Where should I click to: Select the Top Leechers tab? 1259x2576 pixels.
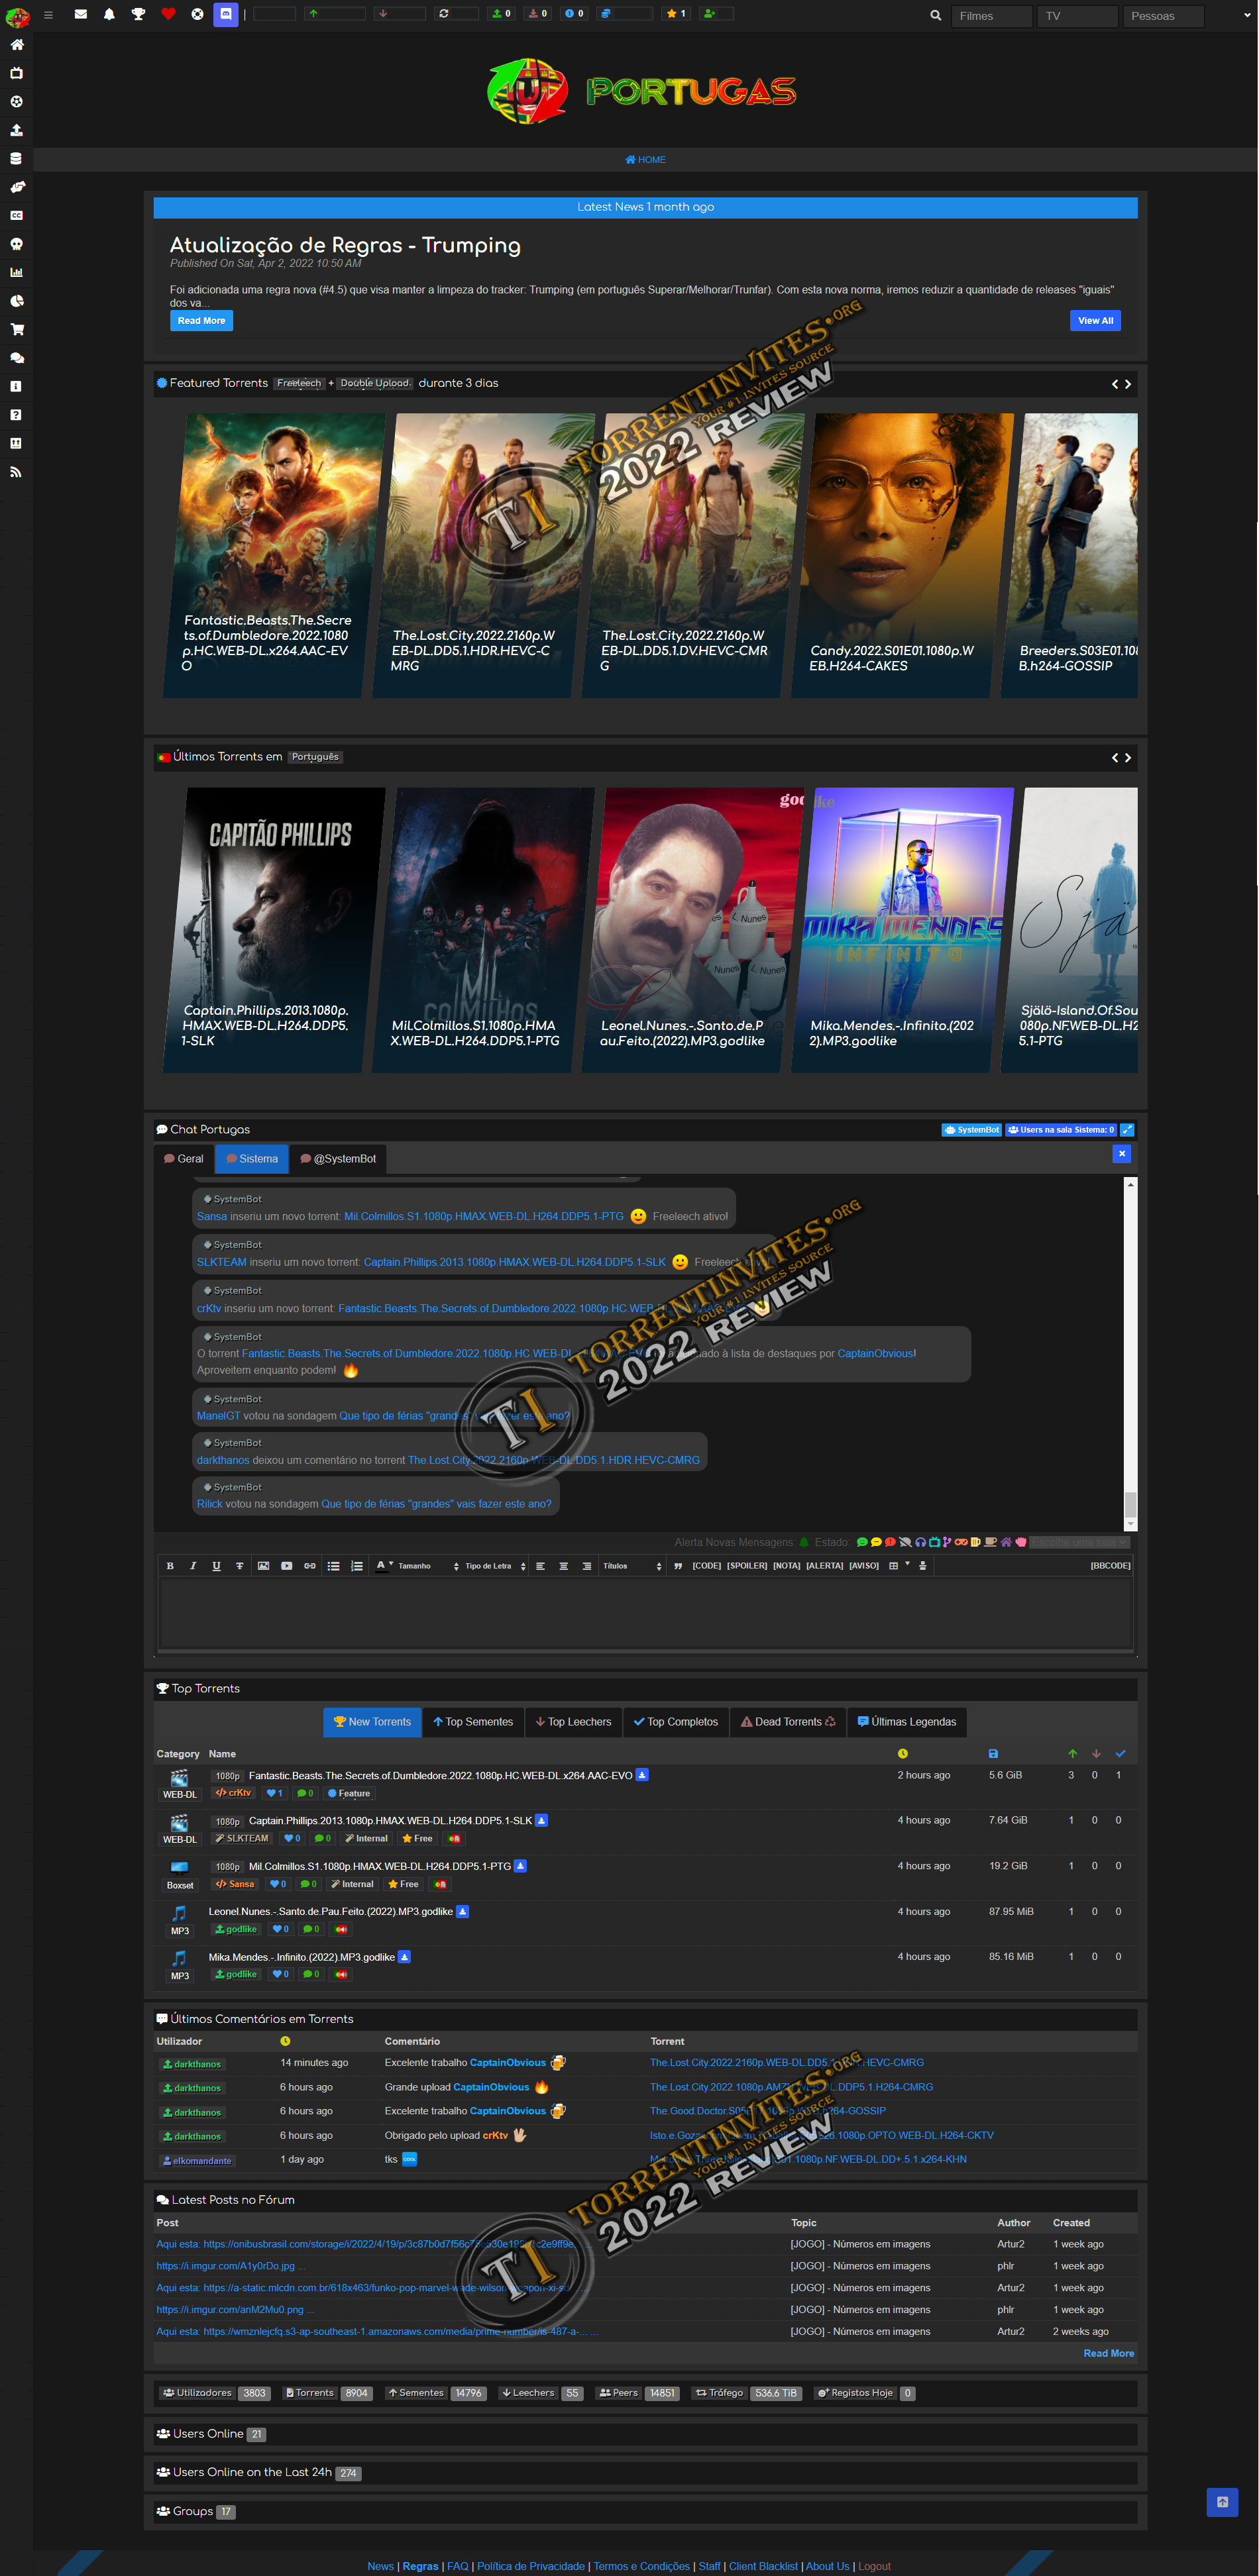click(573, 1722)
